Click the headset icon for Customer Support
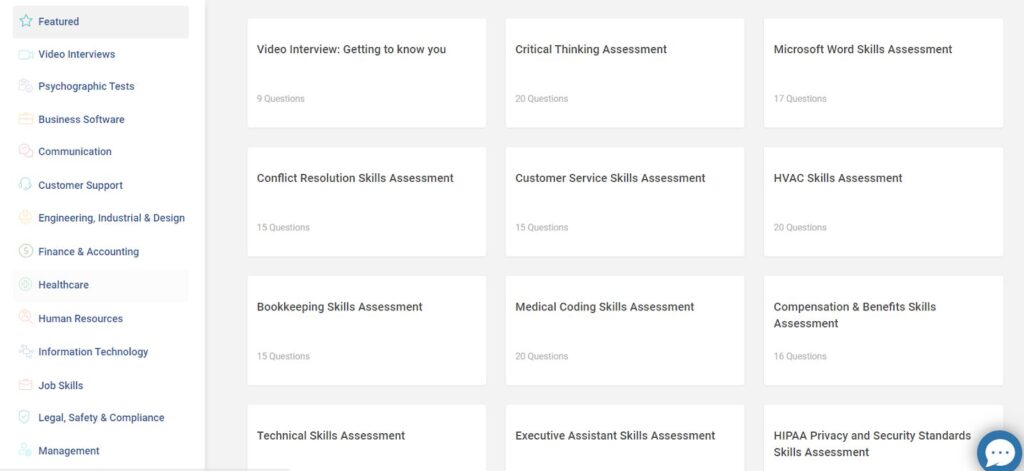The image size is (1024, 471). pyautogui.click(x=25, y=184)
